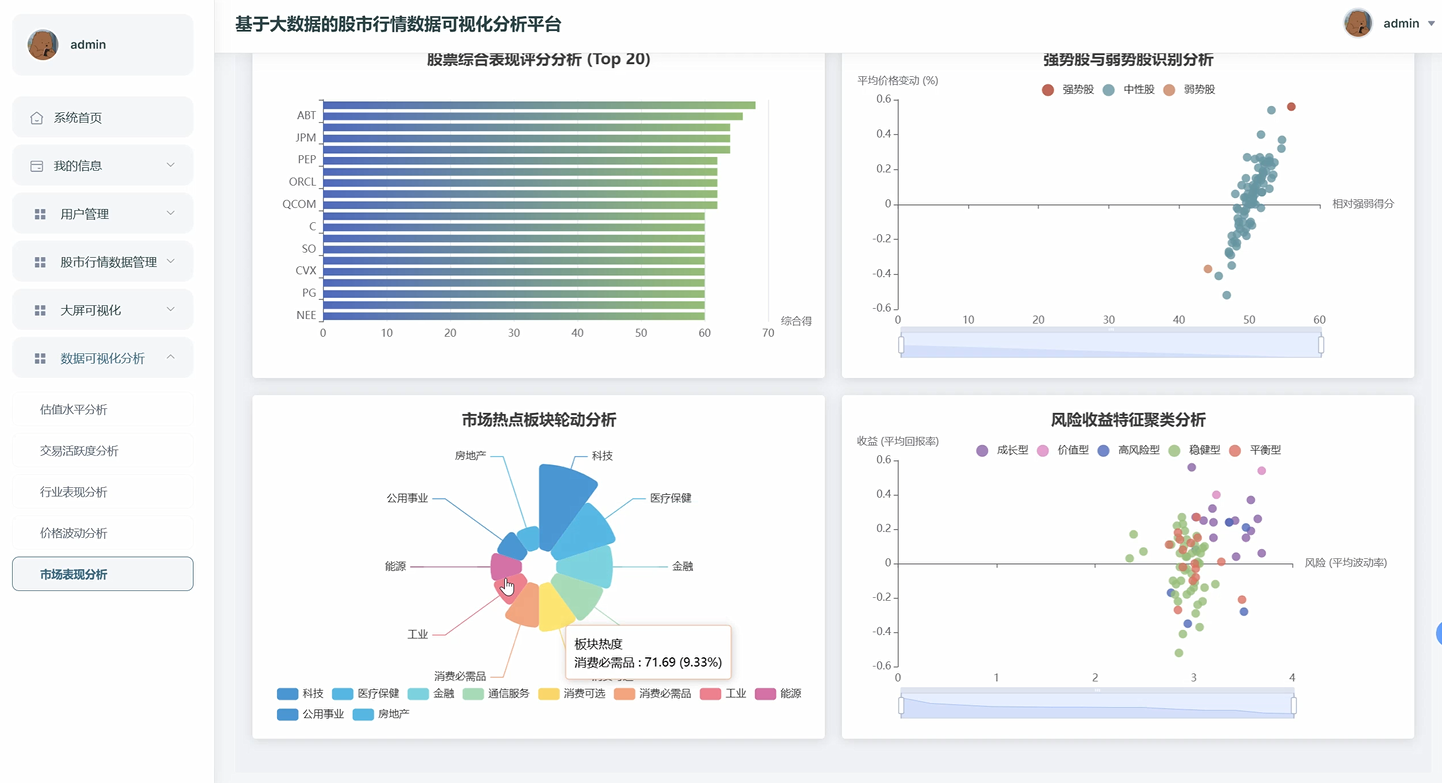Click the admin avatar in sidebar
1442x783 pixels.
(43, 44)
